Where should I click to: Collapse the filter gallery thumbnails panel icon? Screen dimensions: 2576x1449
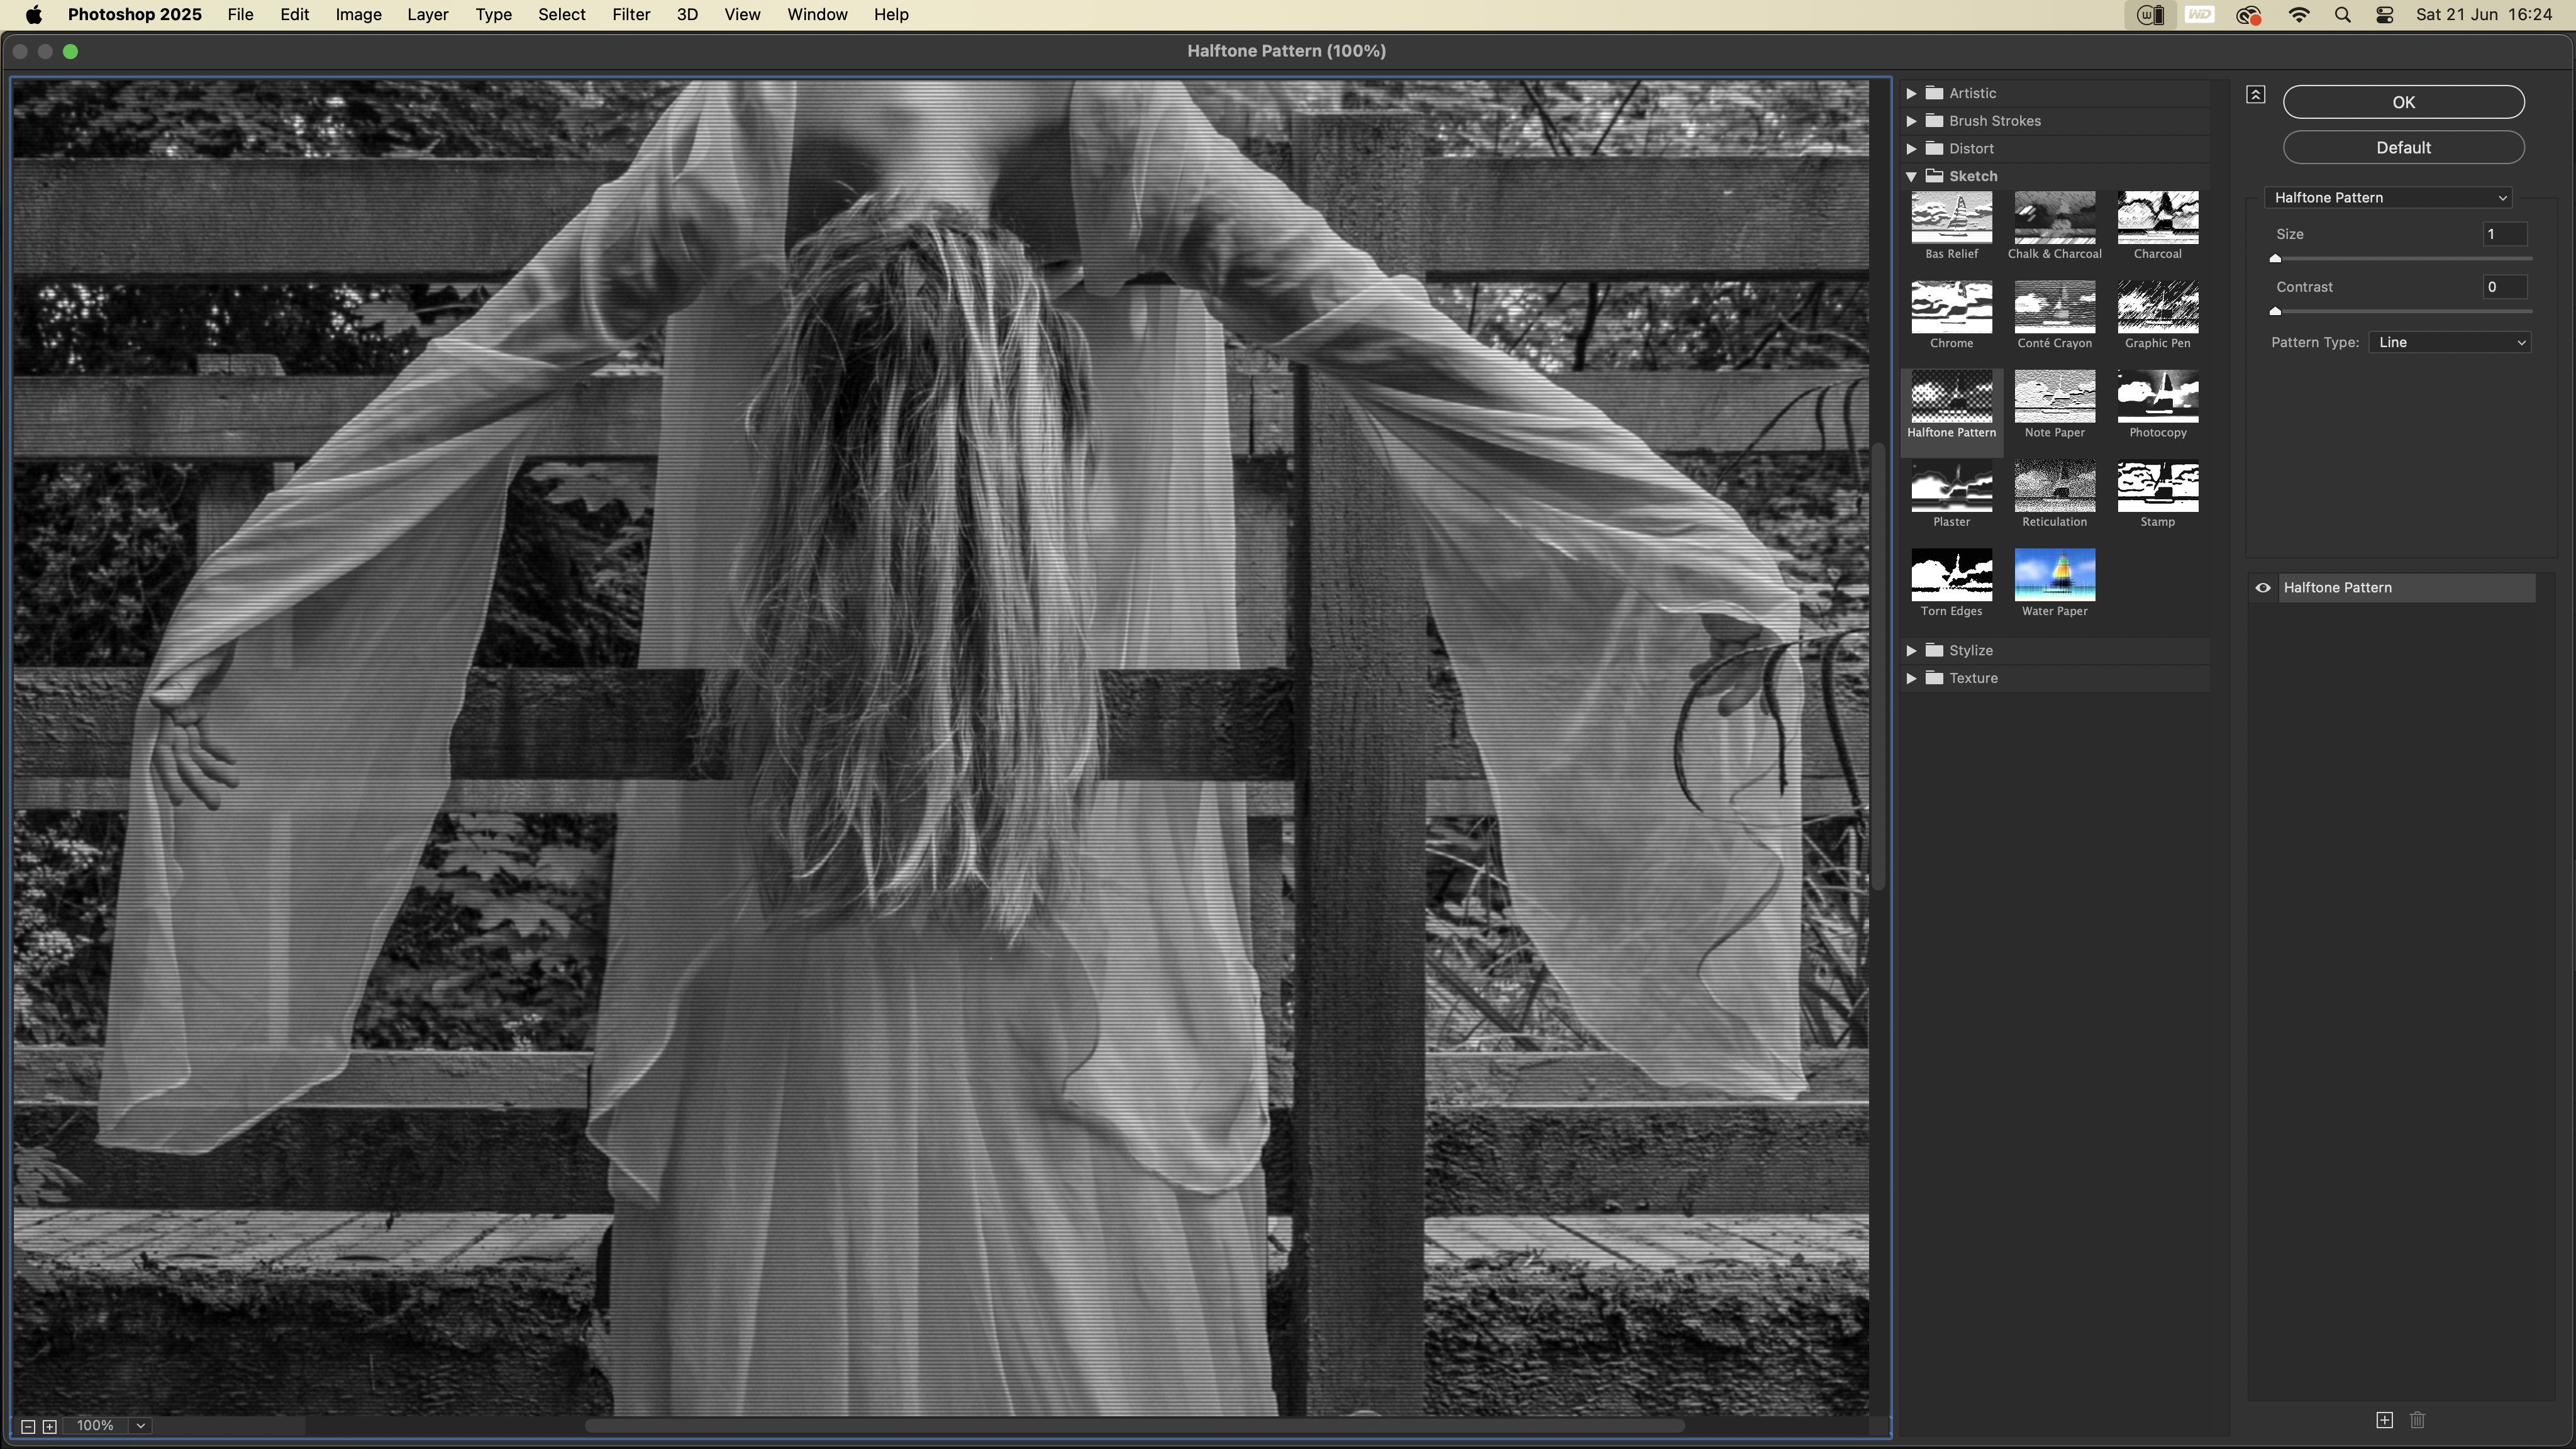[2255, 95]
